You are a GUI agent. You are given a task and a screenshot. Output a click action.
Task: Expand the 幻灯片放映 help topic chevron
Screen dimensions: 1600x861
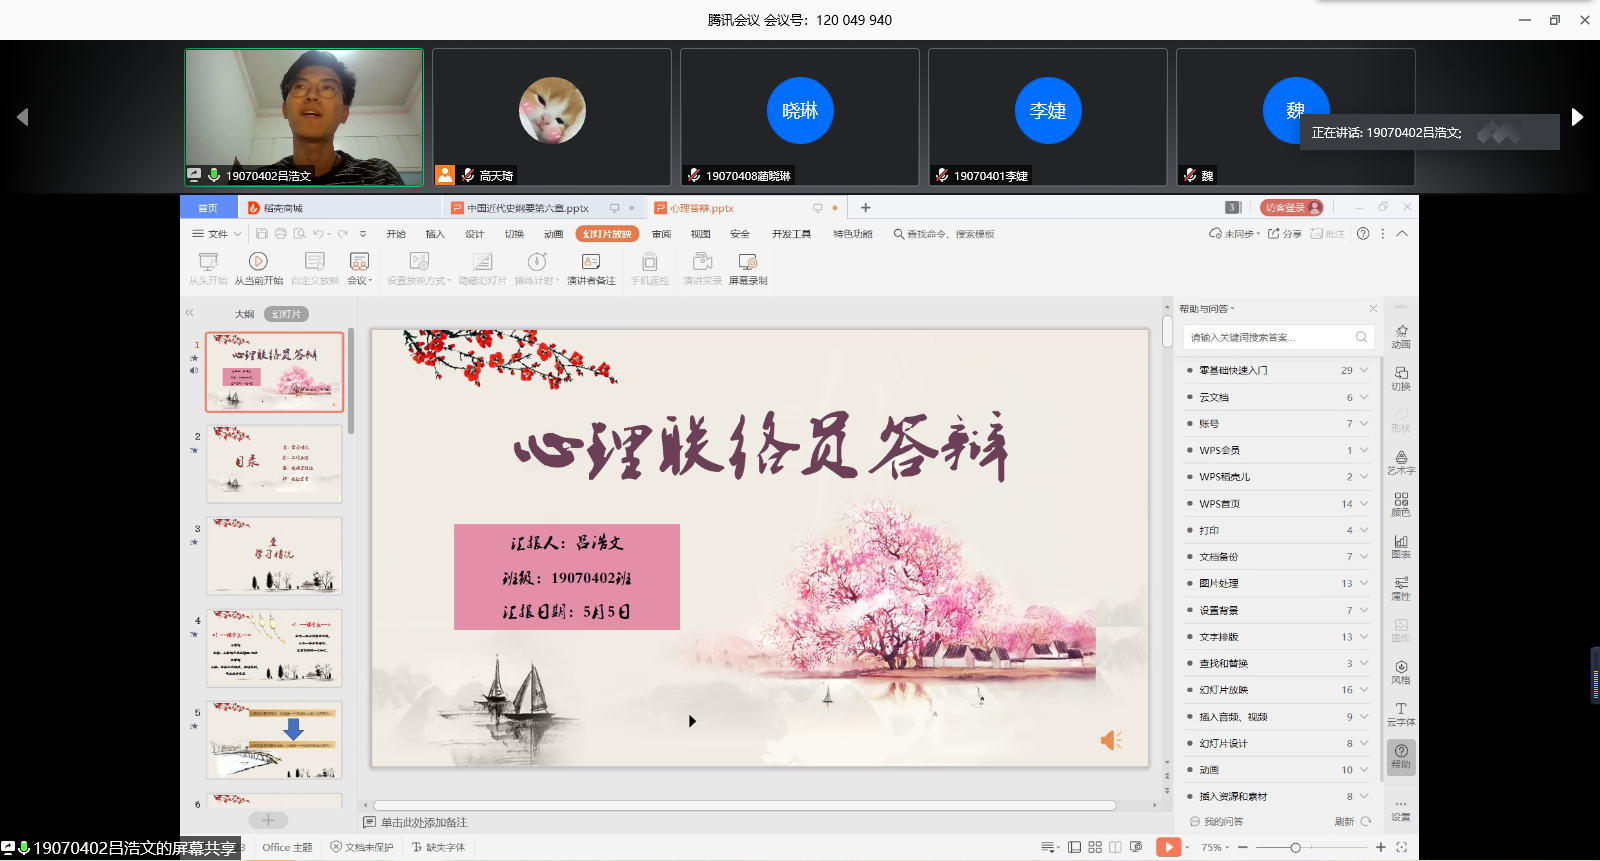[1364, 689]
